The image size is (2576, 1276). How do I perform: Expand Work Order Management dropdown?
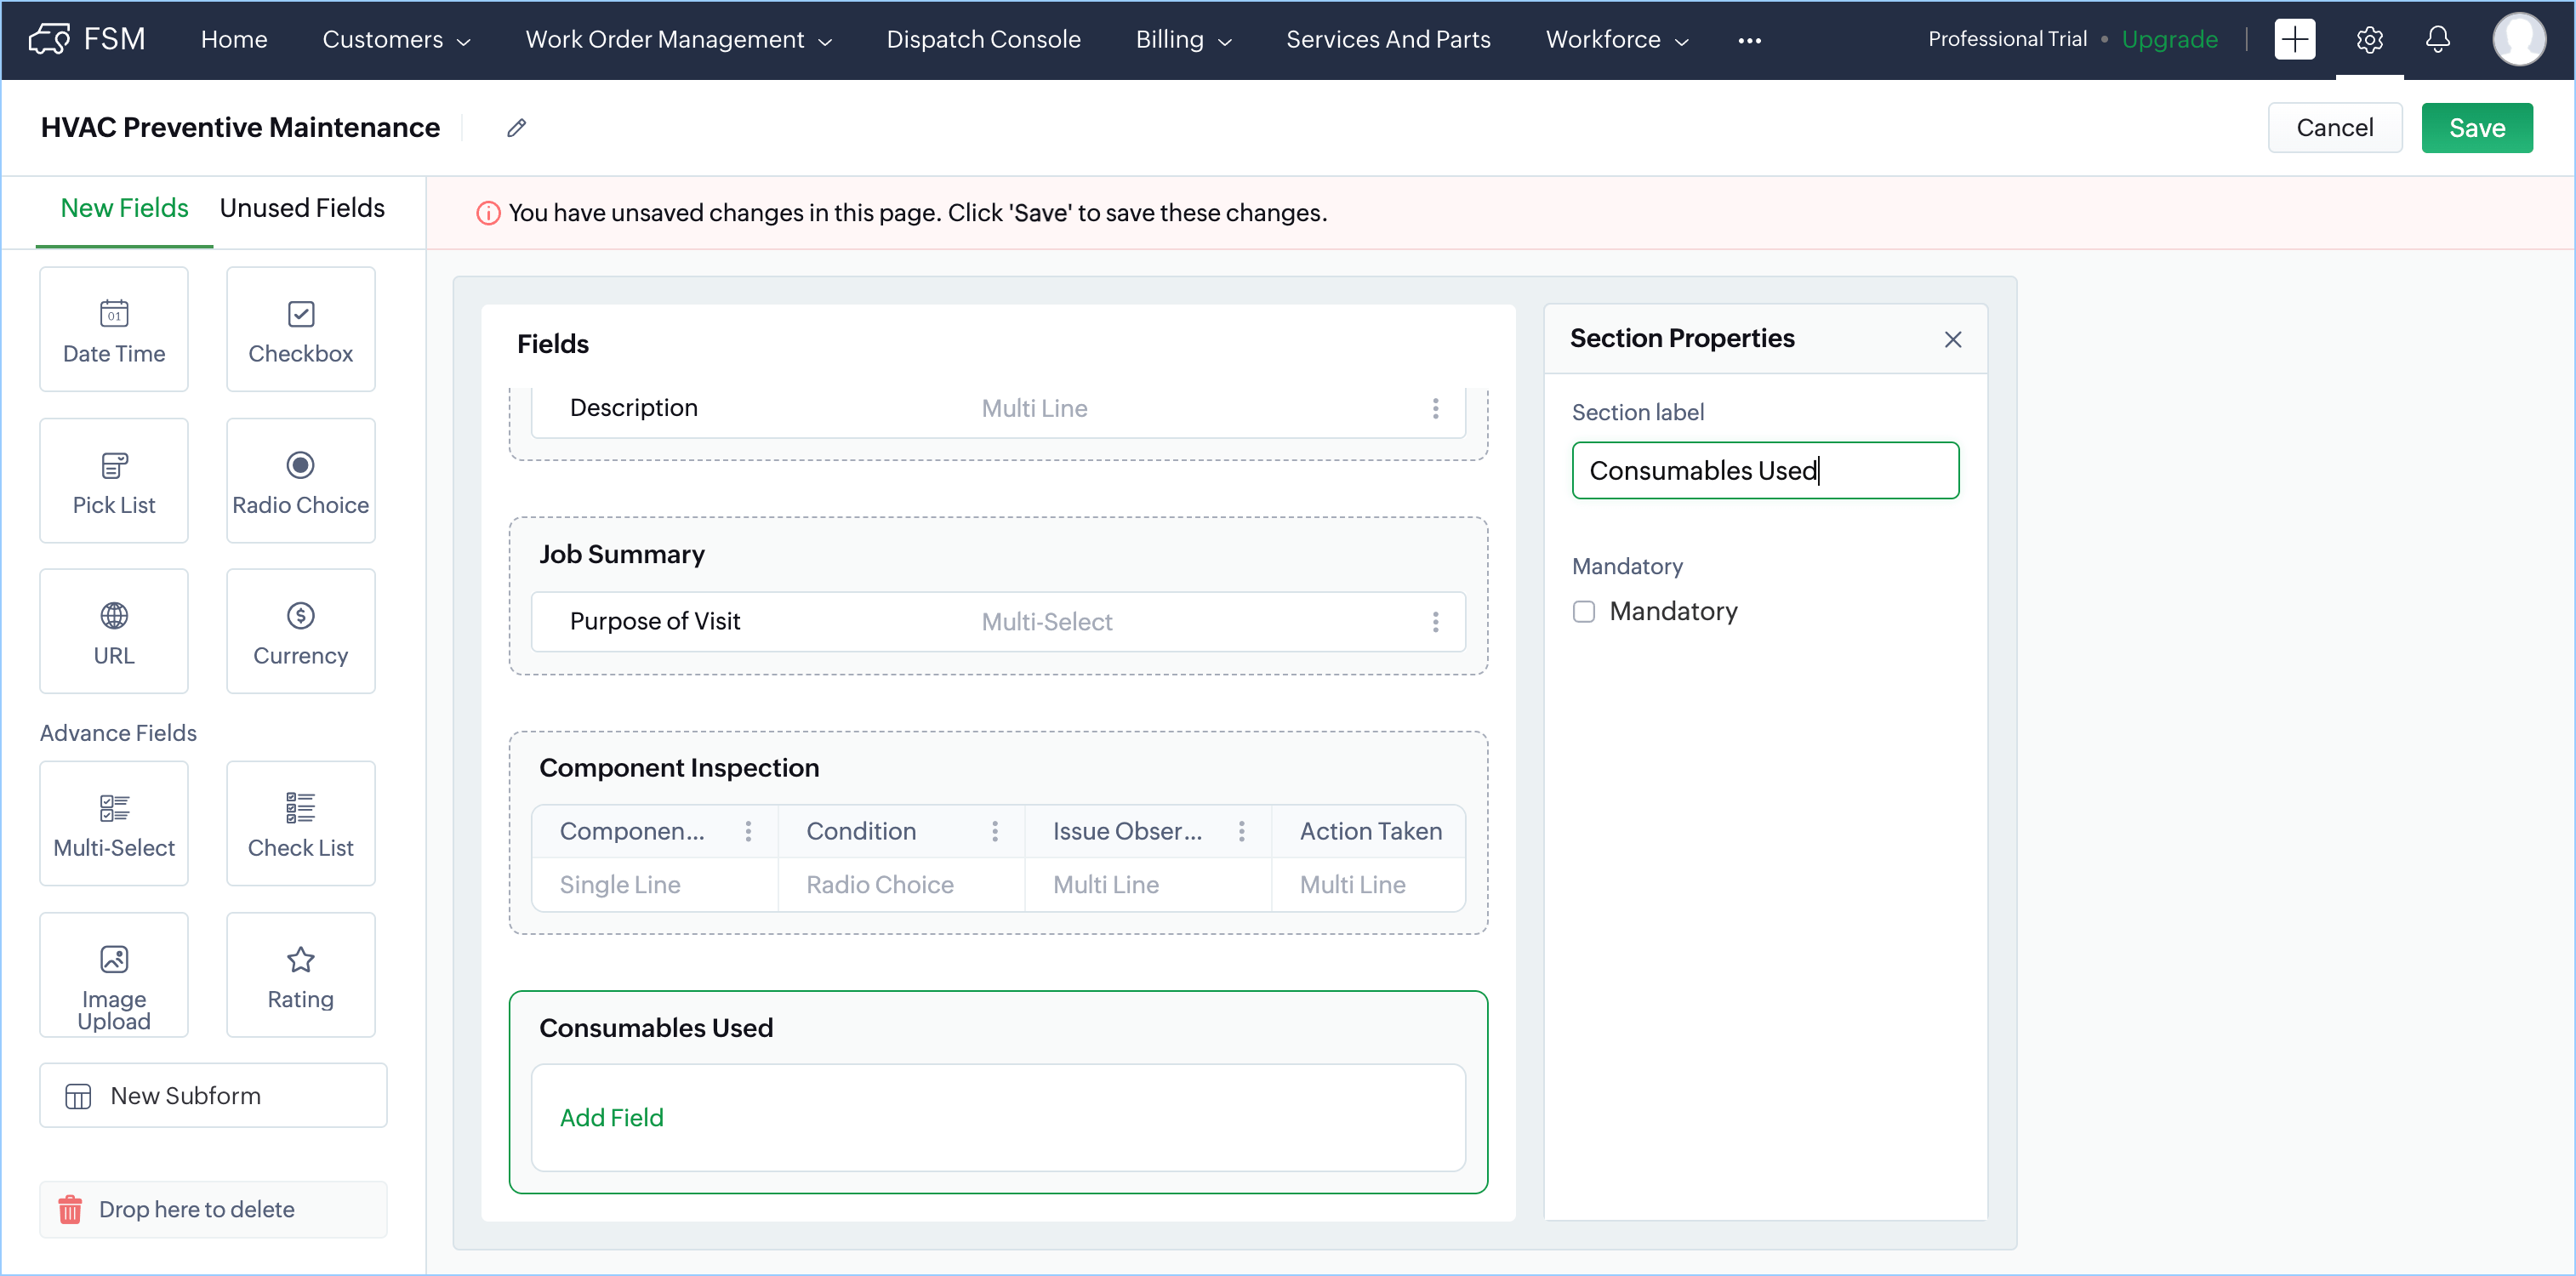pyautogui.click(x=678, y=40)
